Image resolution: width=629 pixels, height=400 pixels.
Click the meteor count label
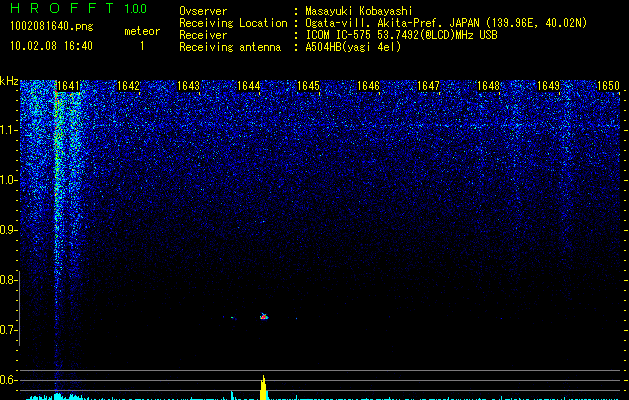[141, 31]
